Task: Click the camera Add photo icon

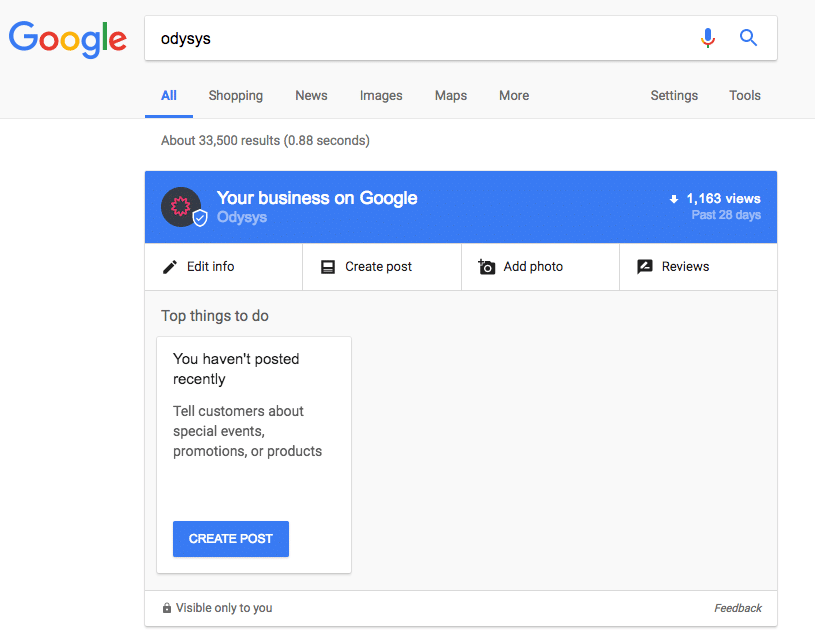Action: pos(487,267)
